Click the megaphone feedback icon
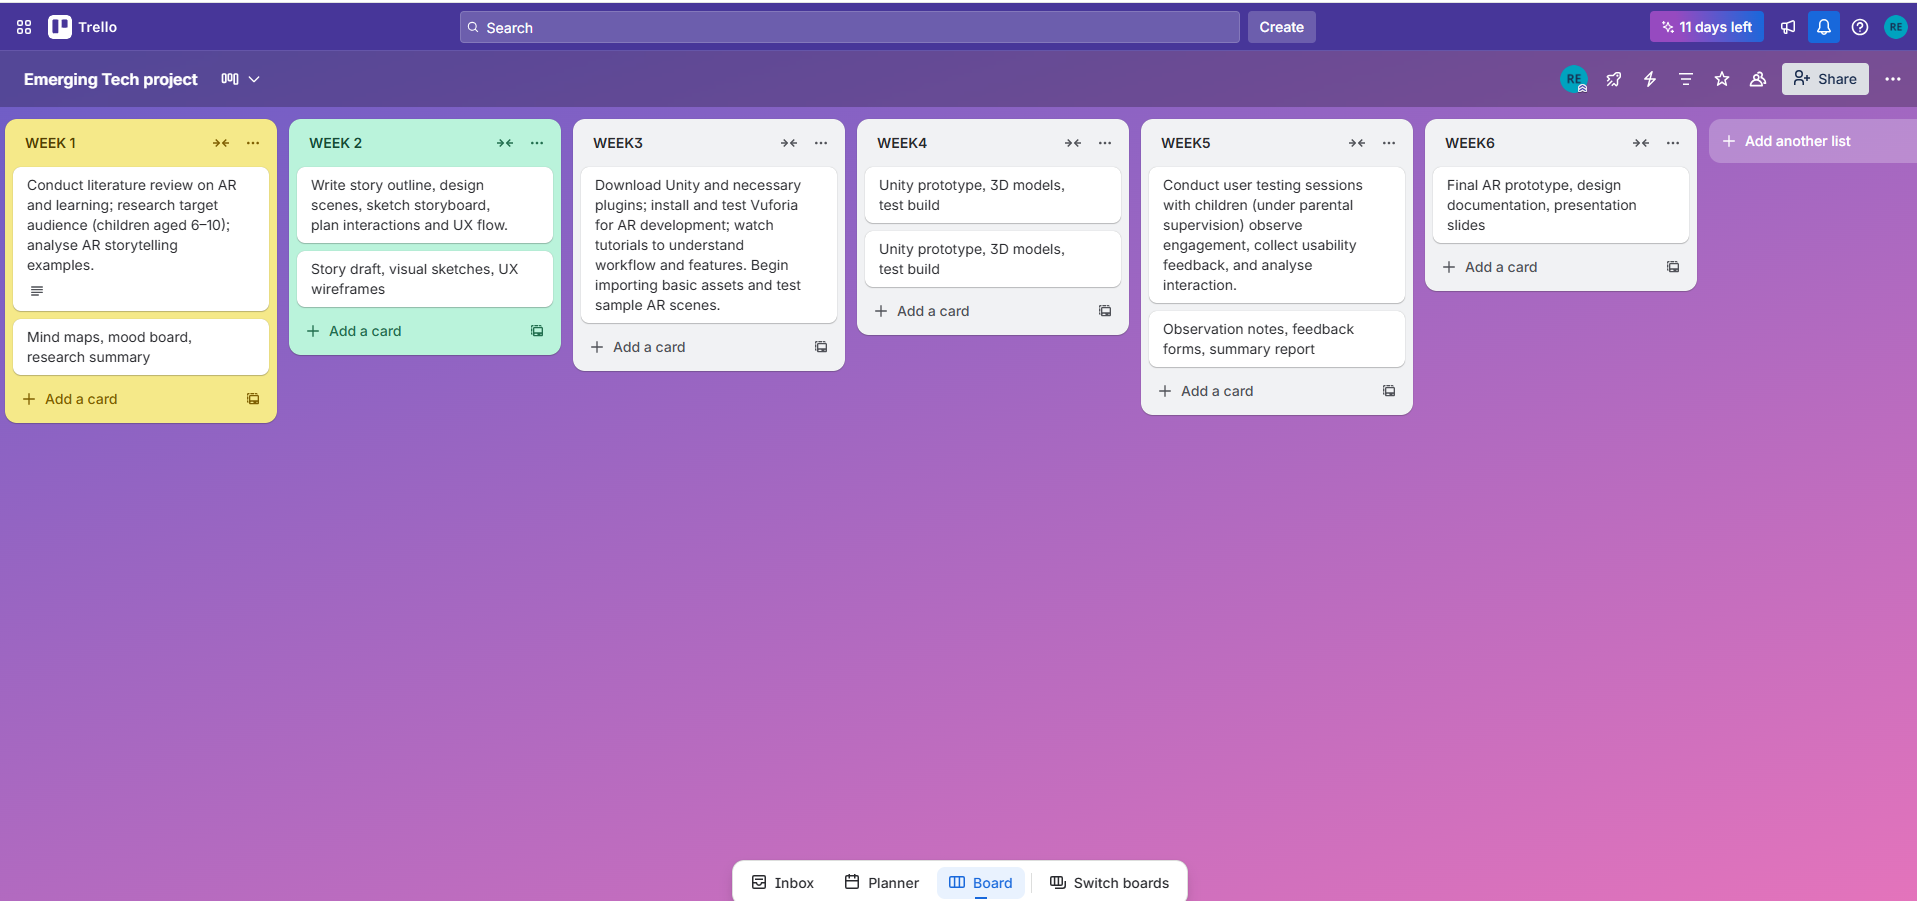This screenshot has height=901, width=1917. point(1788,27)
